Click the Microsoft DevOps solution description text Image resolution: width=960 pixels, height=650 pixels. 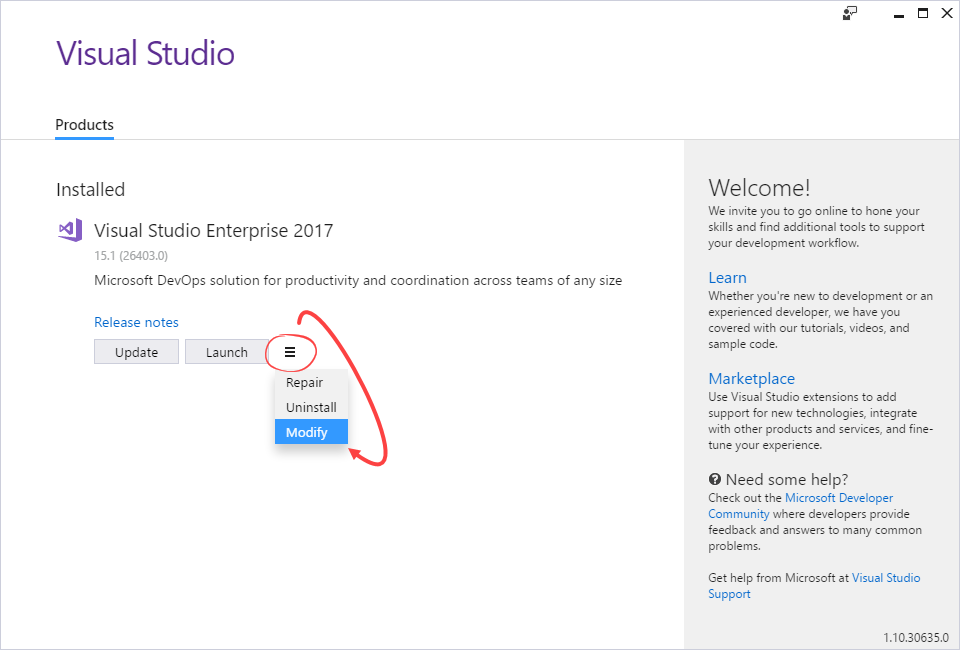[358, 280]
